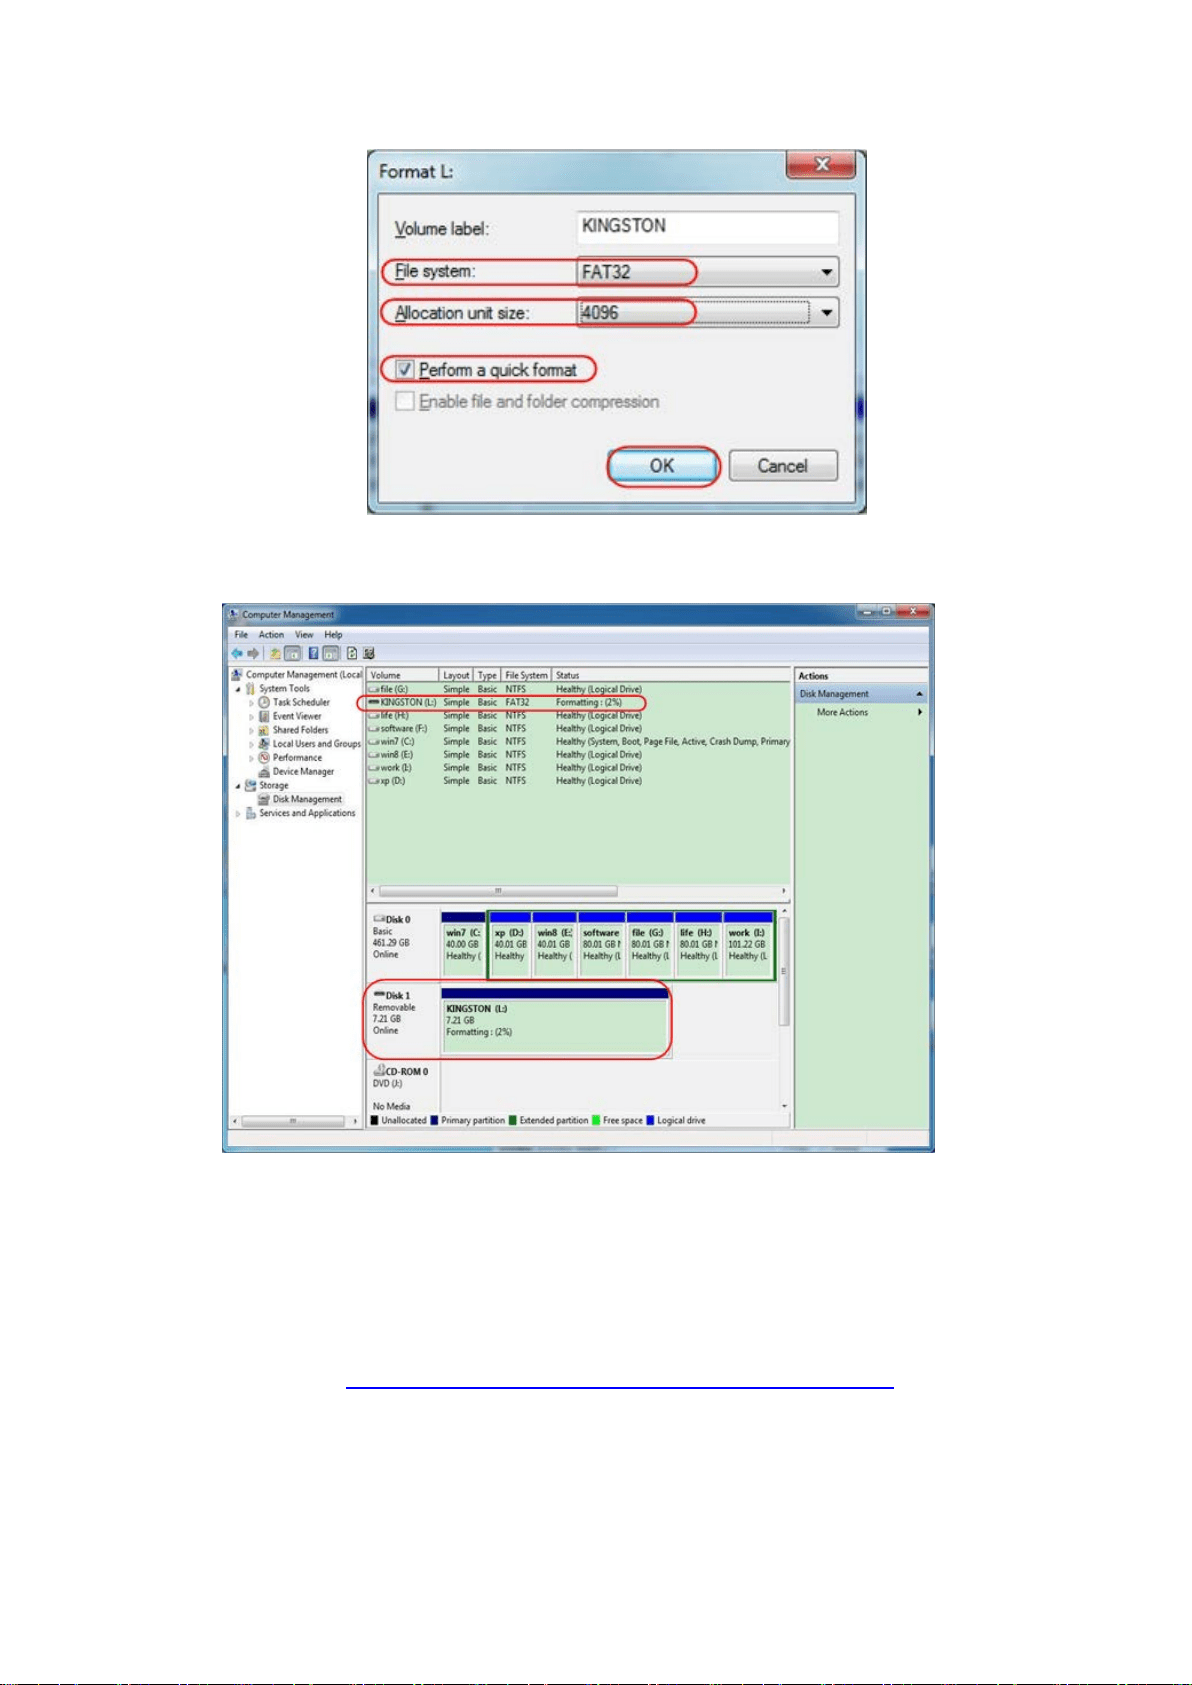Click the Disk 1 removable drive icon
Screen dimensions: 1192x1685
(379, 995)
